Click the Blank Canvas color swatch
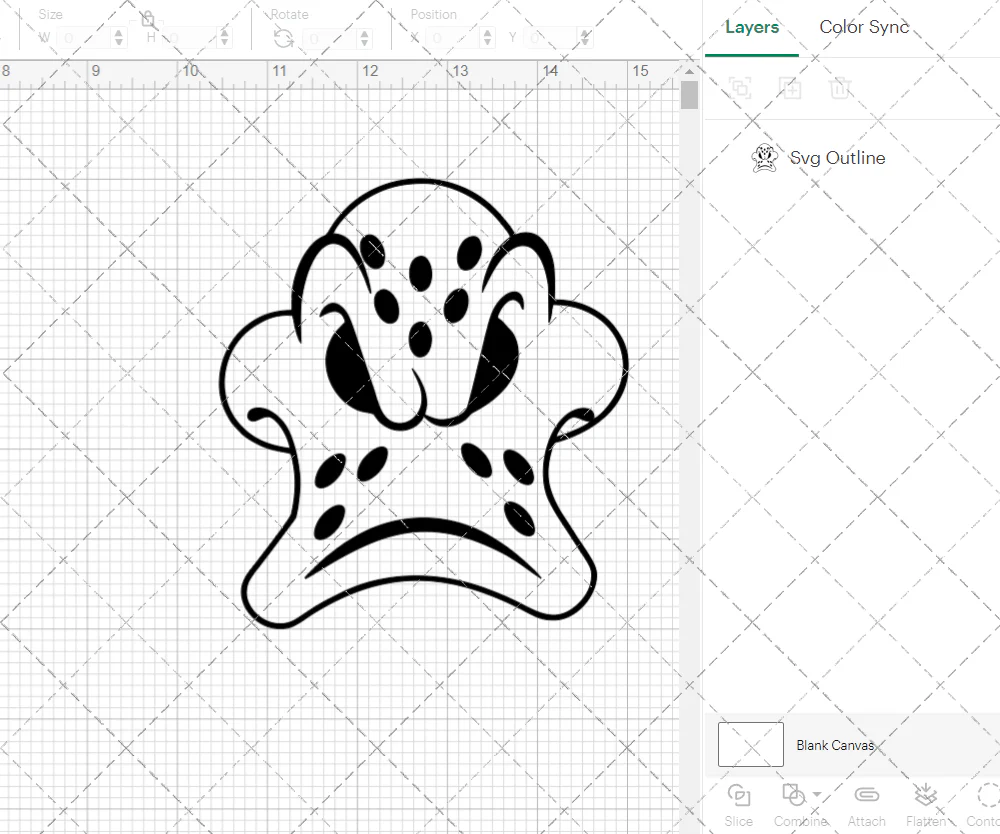Image resolution: width=1000 pixels, height=834 pixels. point(750,744)
